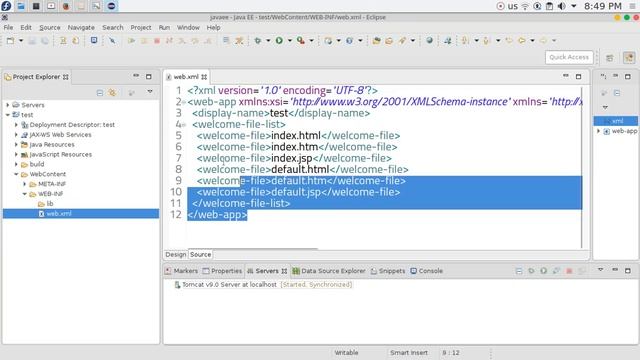
Task: Click the clock showing 8:49 PM
Action: click(602, 6)
